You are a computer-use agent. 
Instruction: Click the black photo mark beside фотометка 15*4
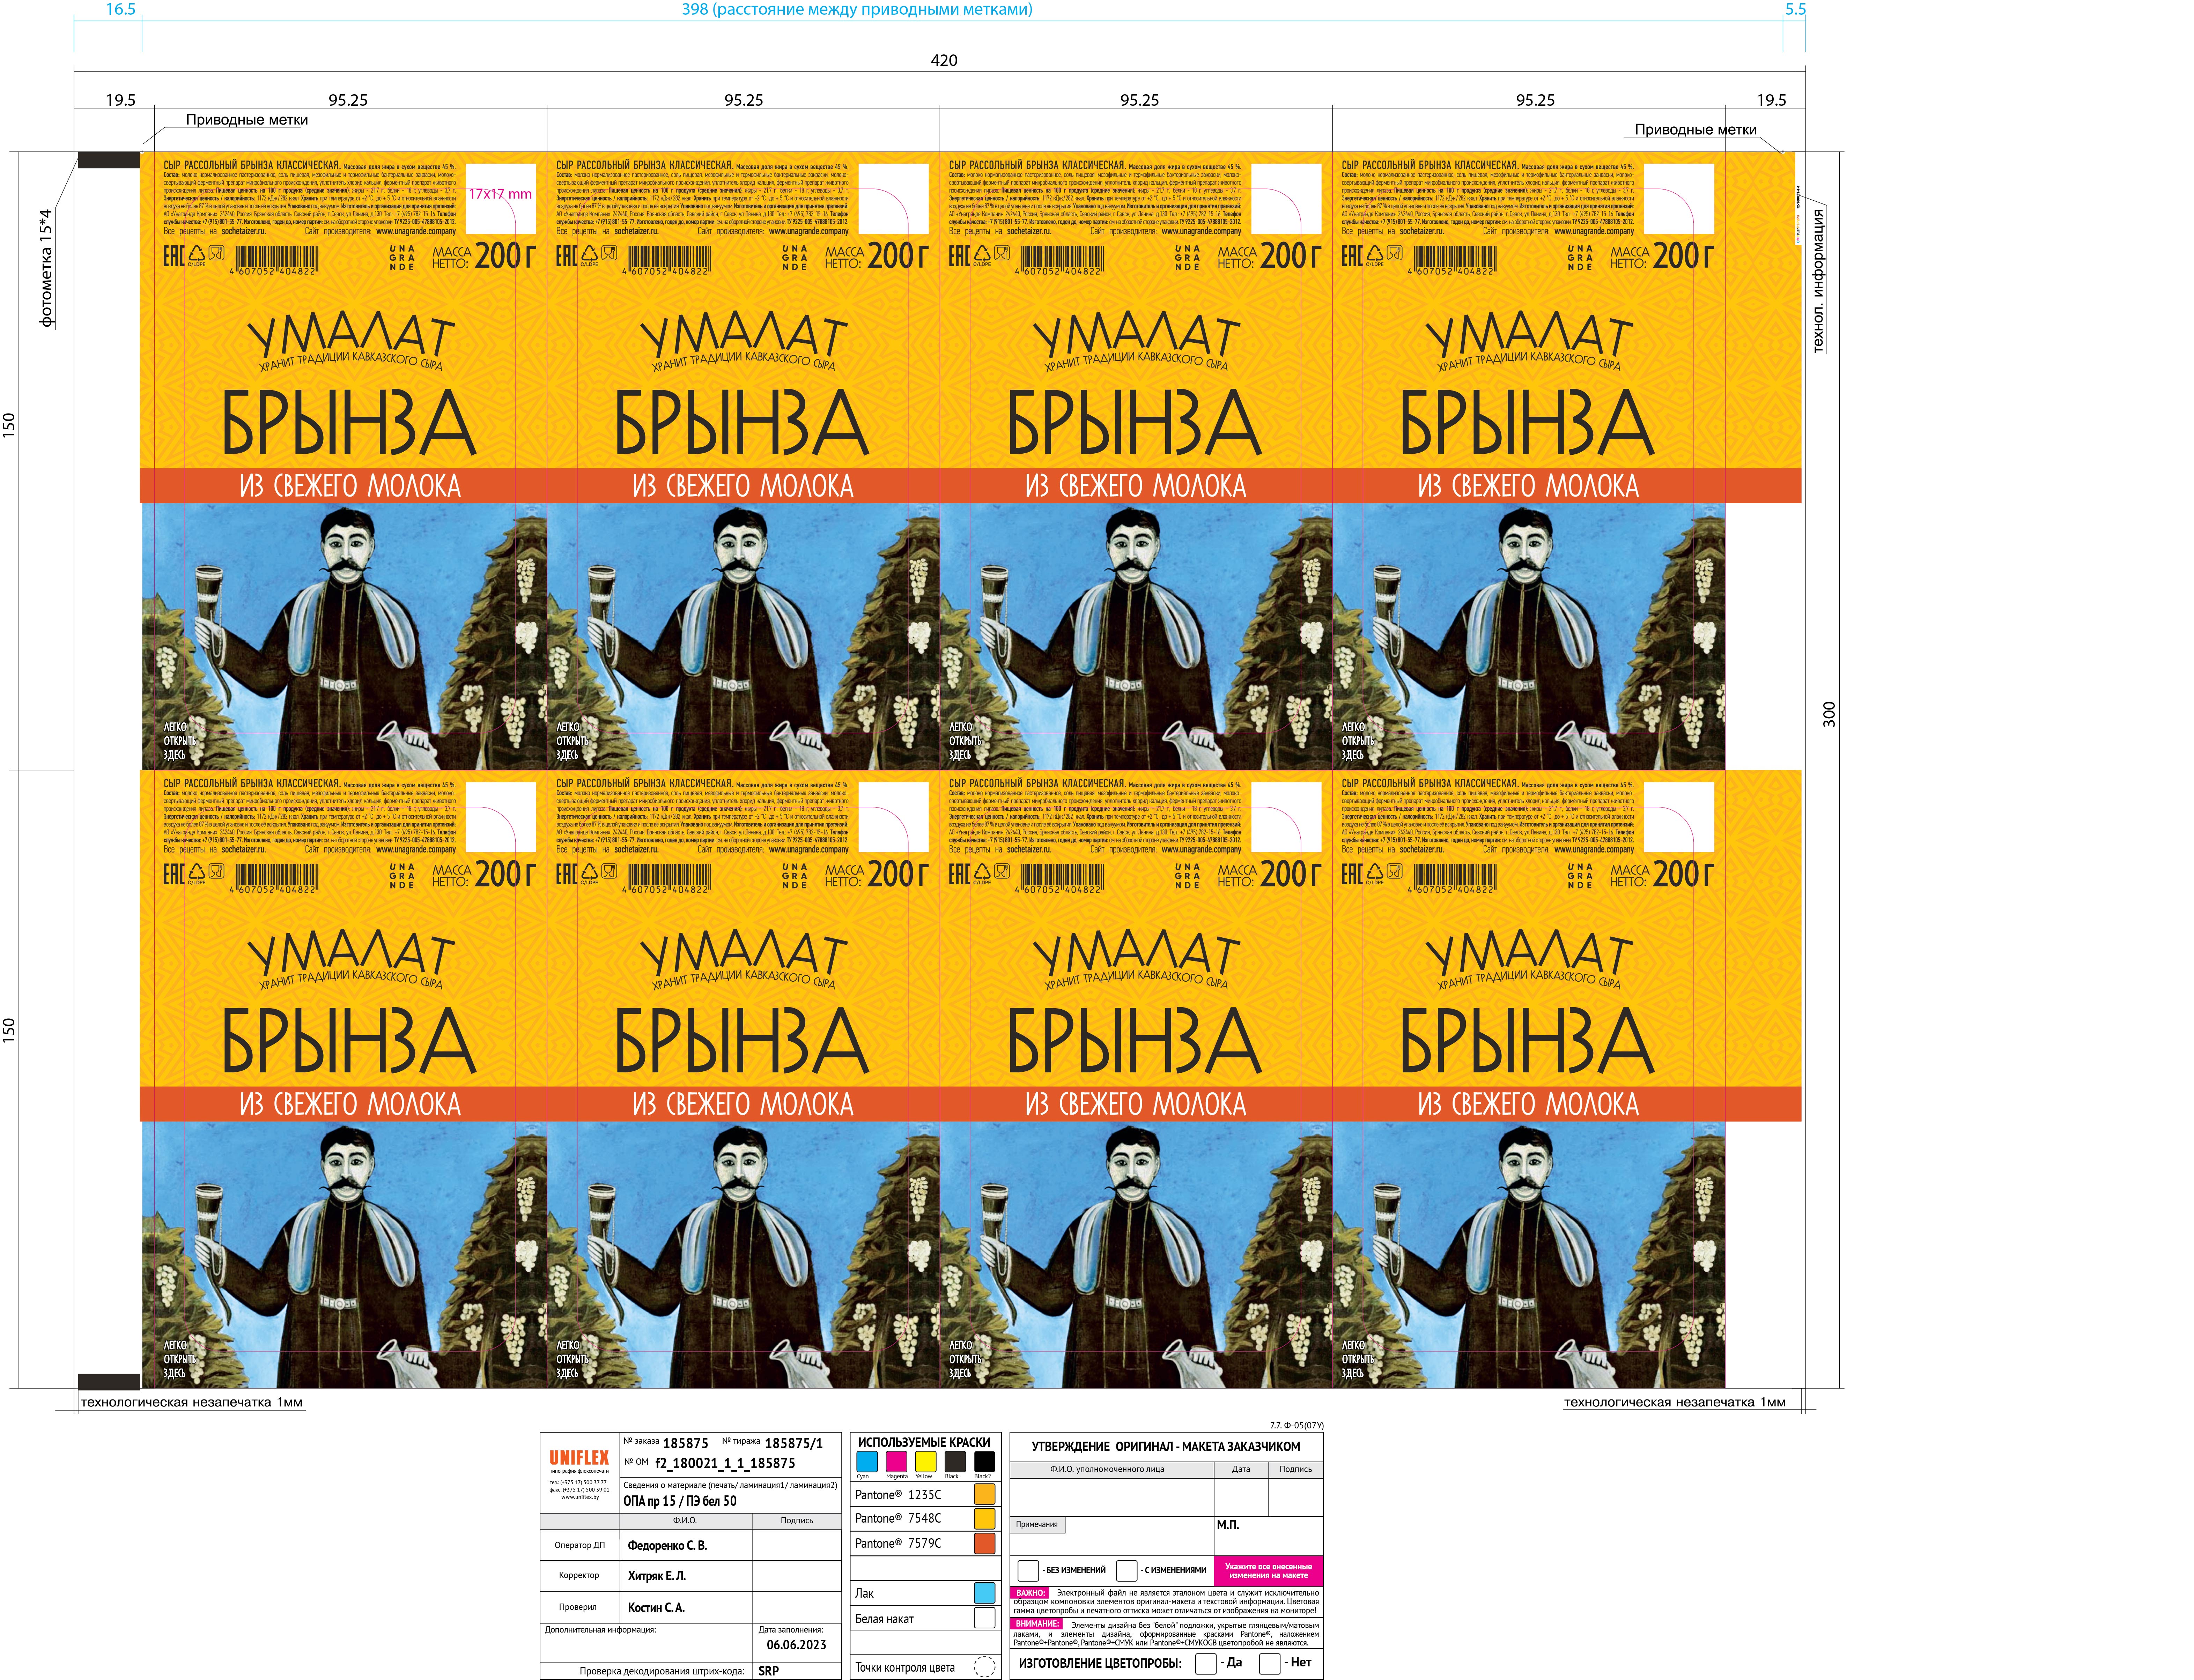(x=109, y=160)
